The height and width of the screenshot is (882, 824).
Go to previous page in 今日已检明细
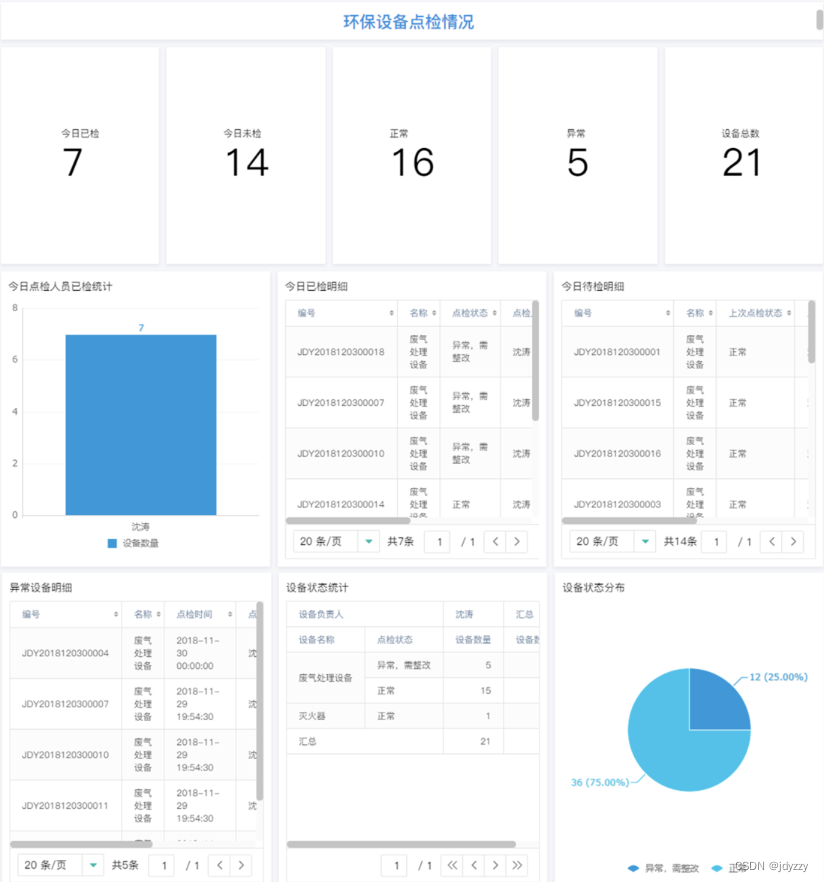[495, 542]
